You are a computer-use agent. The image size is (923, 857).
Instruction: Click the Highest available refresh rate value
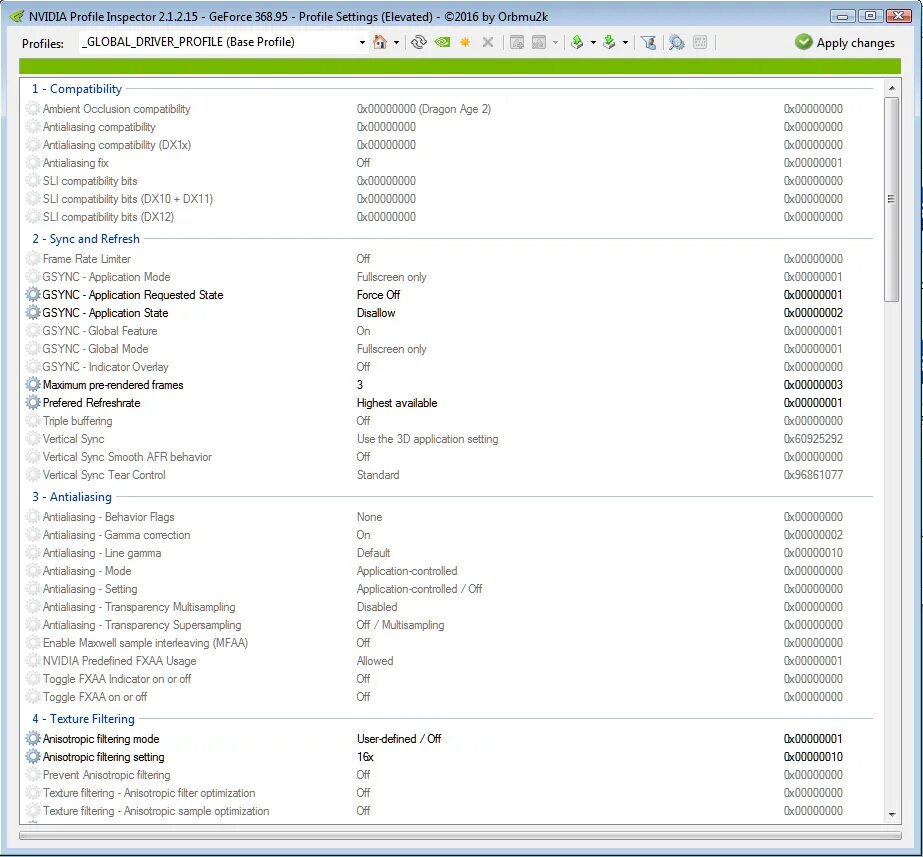[x=397, y=403]
